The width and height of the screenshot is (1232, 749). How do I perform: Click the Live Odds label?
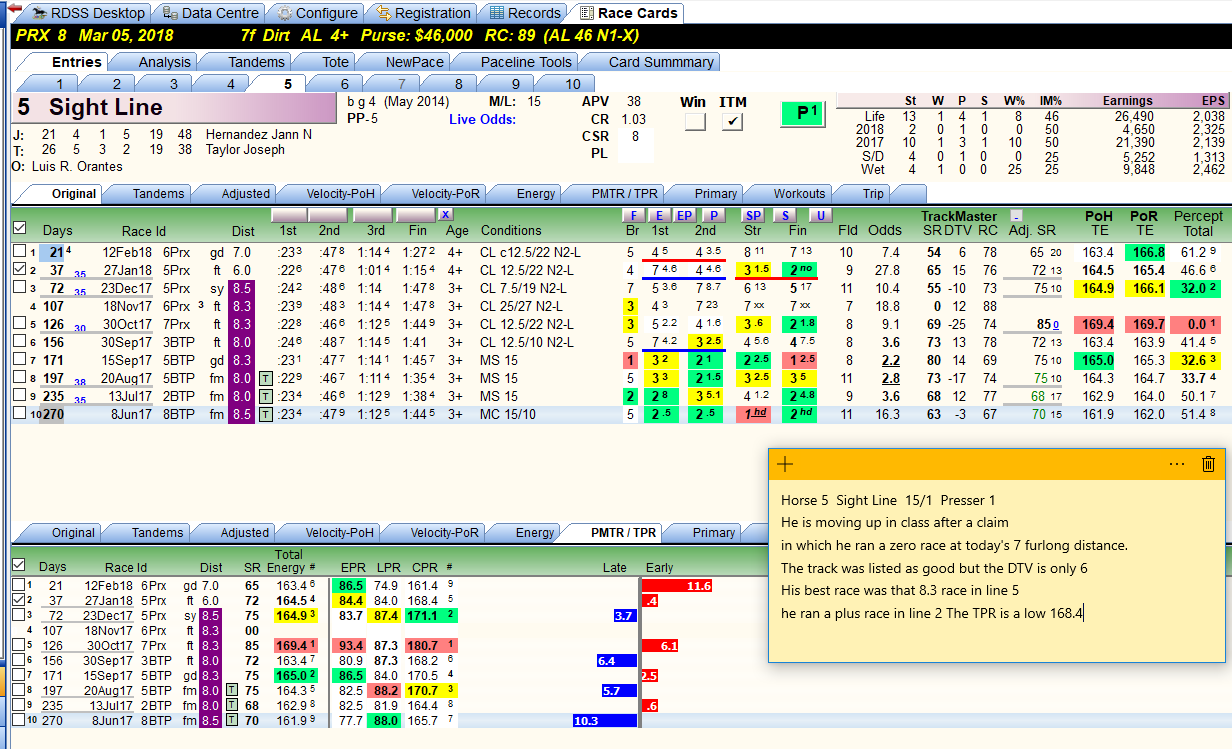tap(483, 120)
